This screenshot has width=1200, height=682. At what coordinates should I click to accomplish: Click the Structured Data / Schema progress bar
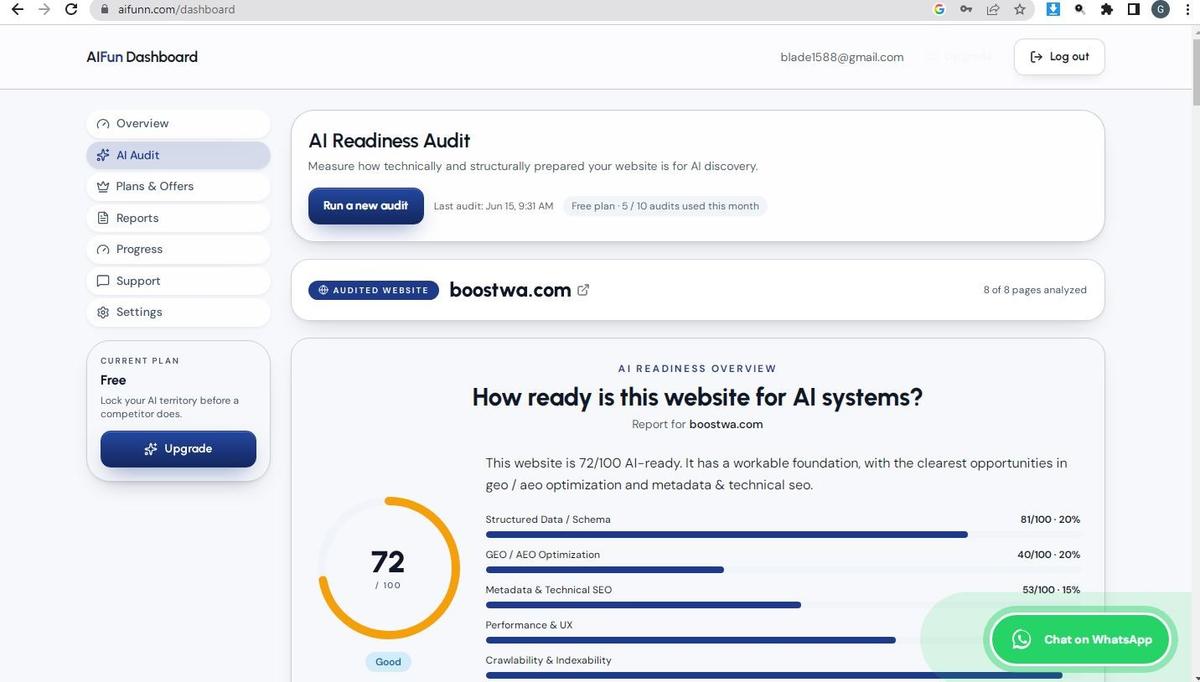[783, 534]
